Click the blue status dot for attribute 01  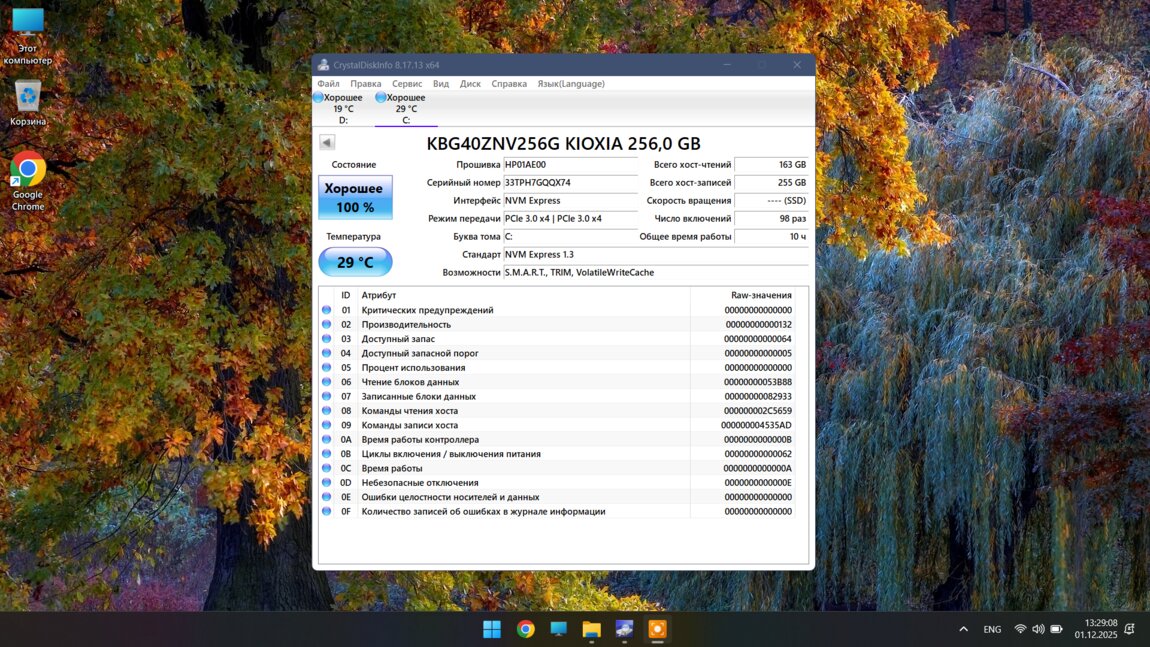326,310
